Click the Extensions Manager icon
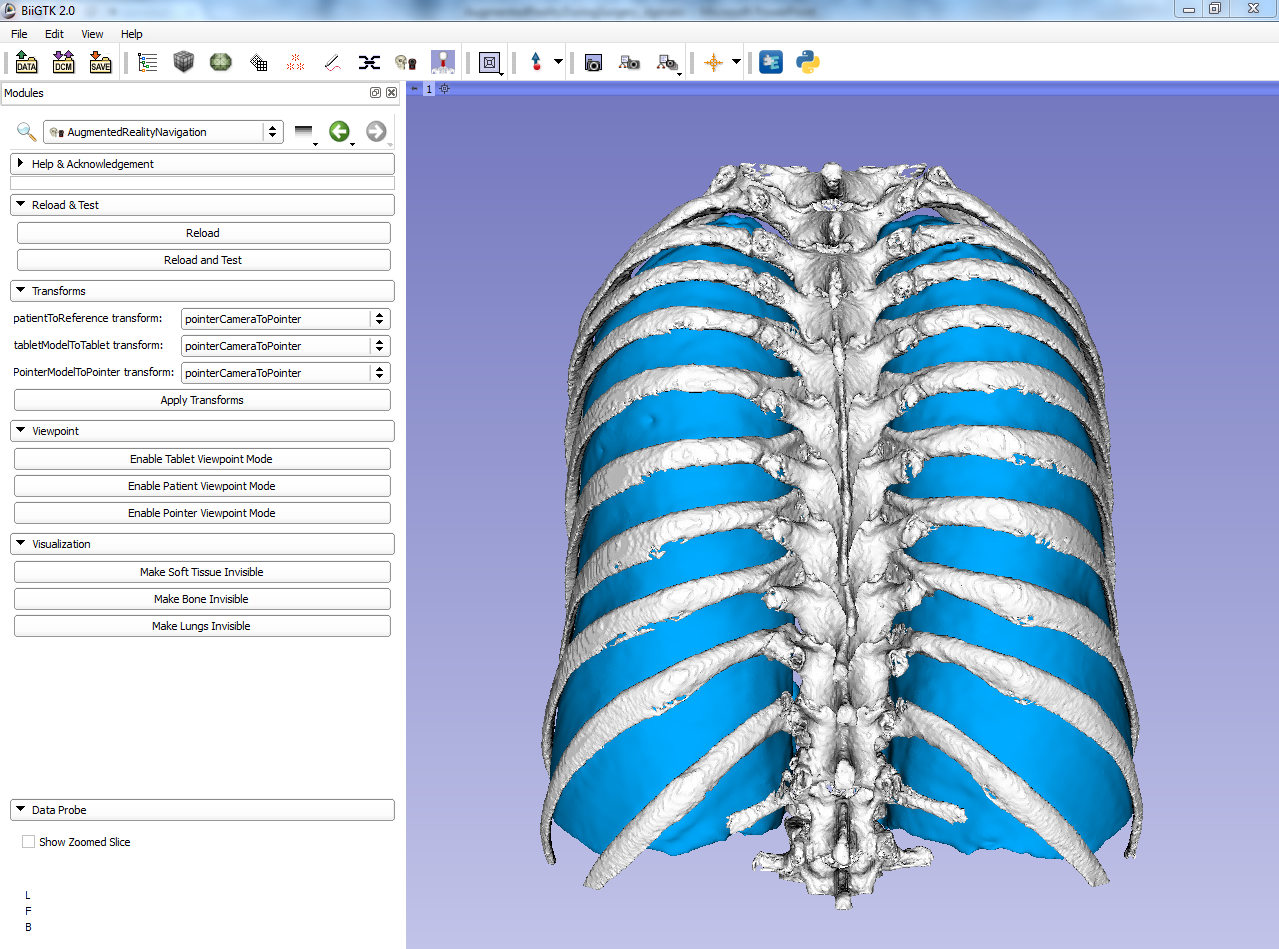Viewport: 1279px width, 949px height. pos(771,63)
